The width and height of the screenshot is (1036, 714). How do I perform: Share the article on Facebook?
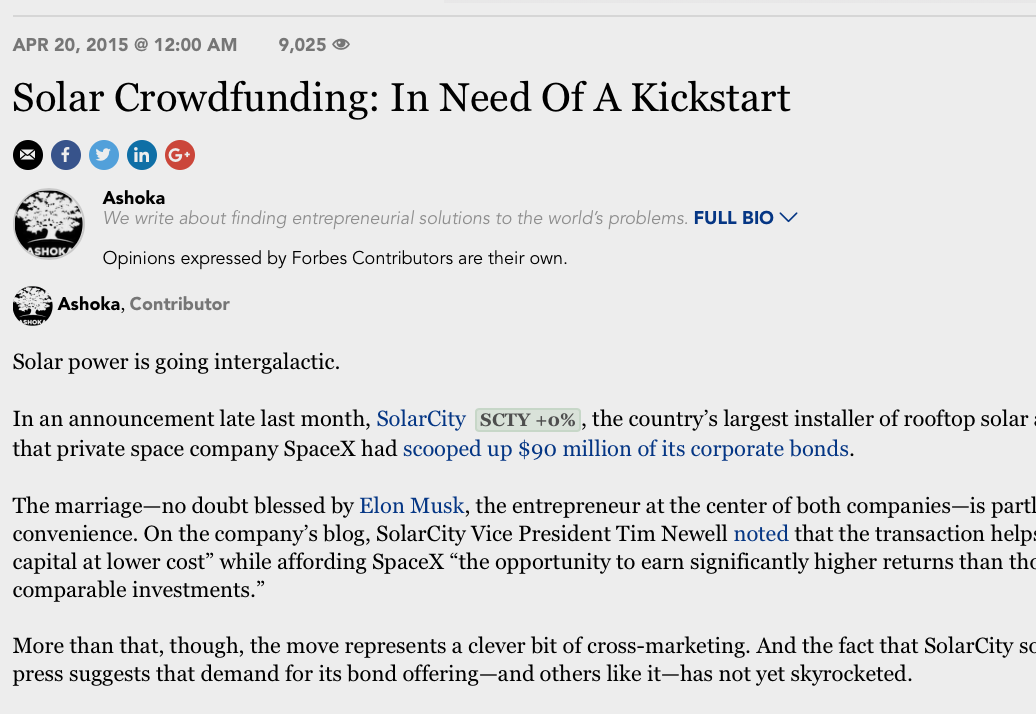click(x=66, y=155)
